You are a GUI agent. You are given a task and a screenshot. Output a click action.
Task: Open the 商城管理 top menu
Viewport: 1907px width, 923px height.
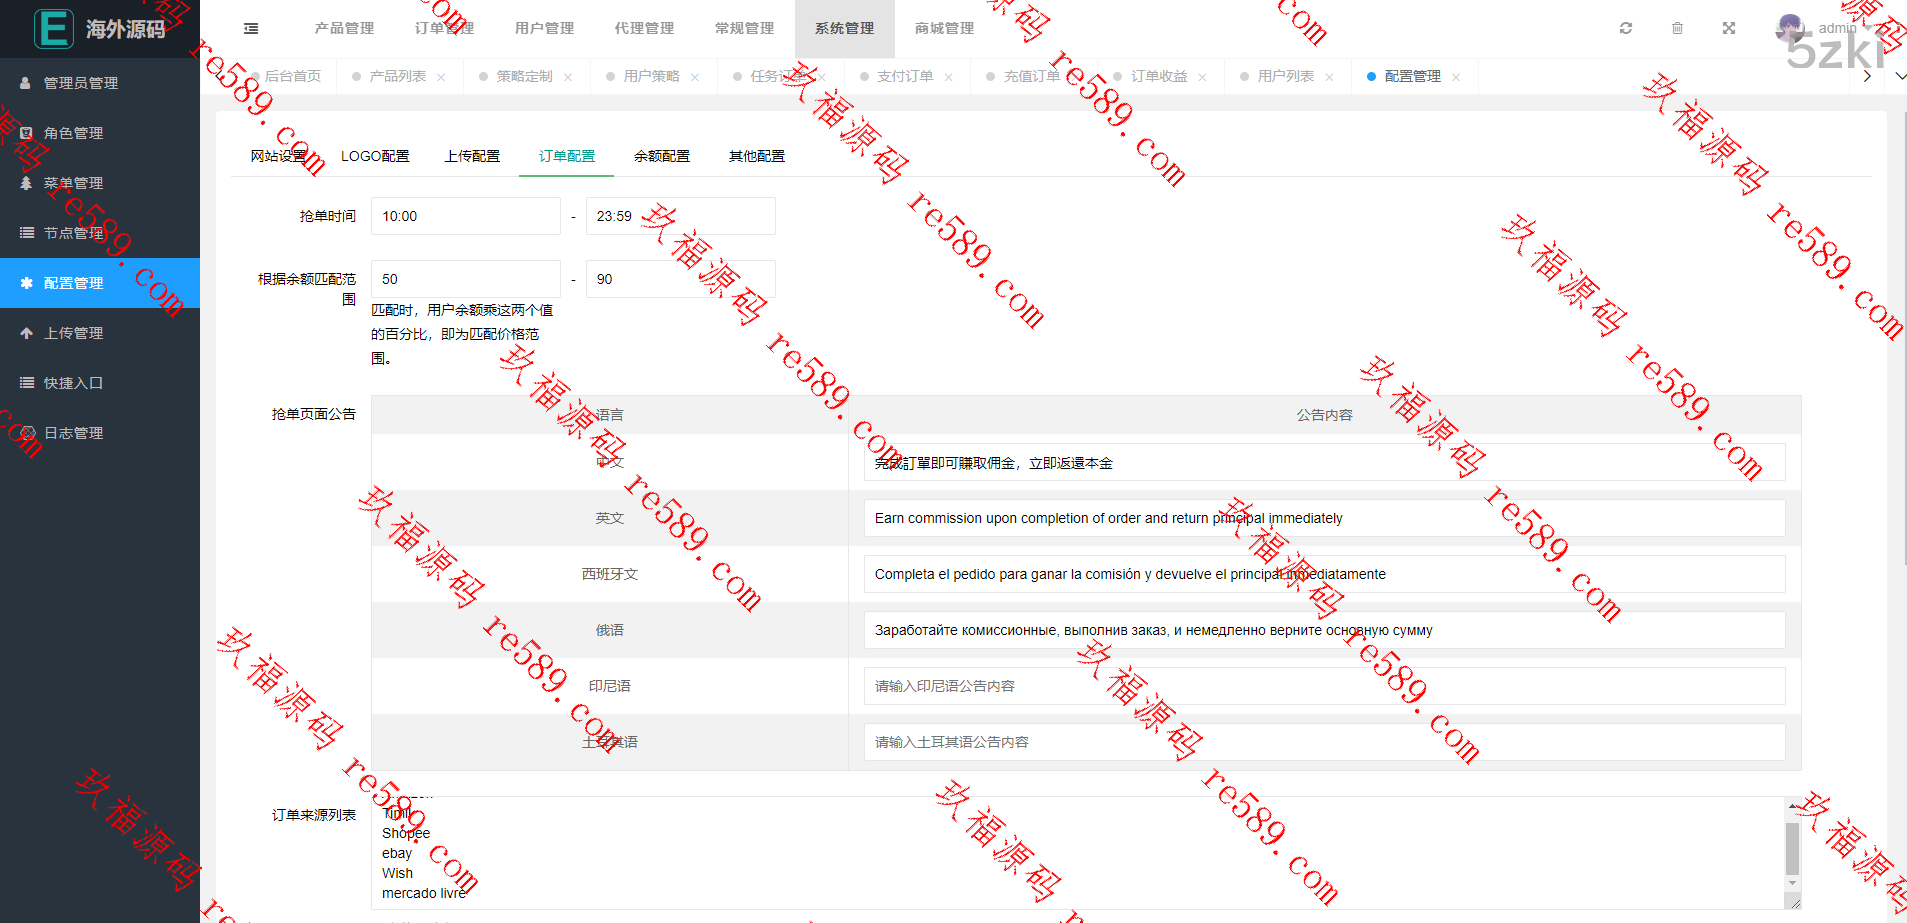point(944,28)
